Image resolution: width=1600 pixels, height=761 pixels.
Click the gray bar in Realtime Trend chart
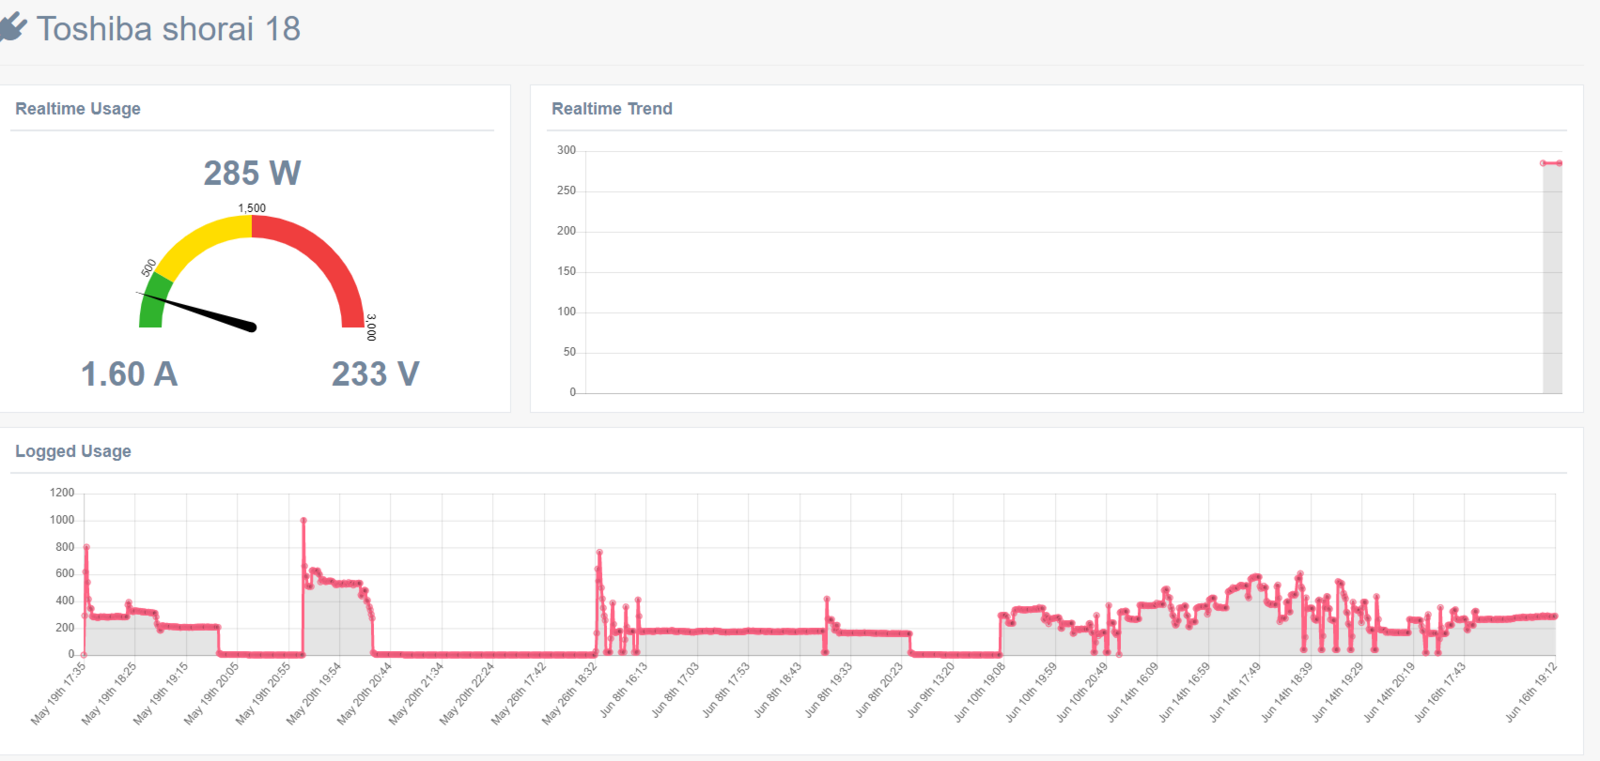[x=1552, y=278]
